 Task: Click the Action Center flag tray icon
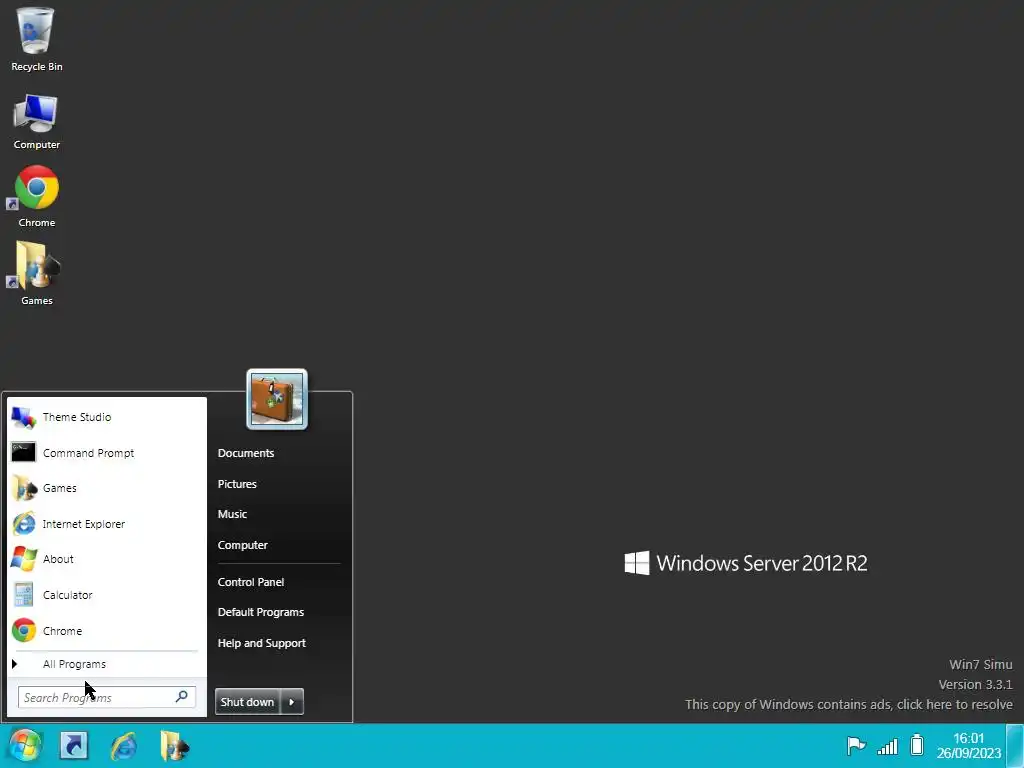[x=856, y=745]
